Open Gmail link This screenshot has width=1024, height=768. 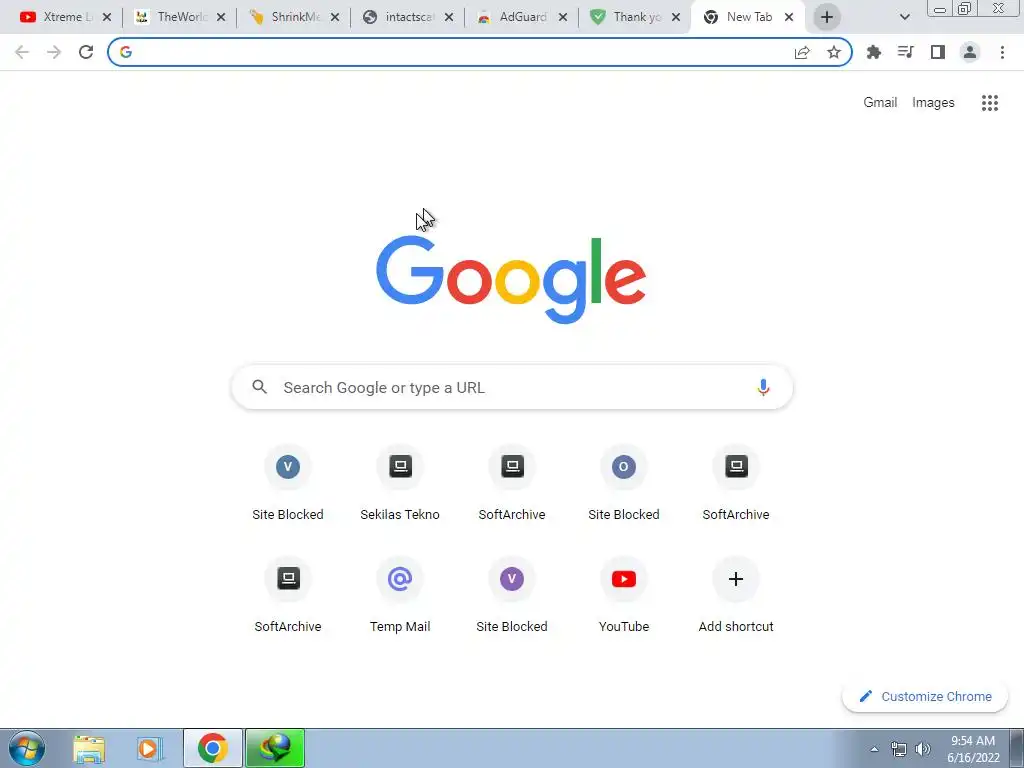pos(880,103)
